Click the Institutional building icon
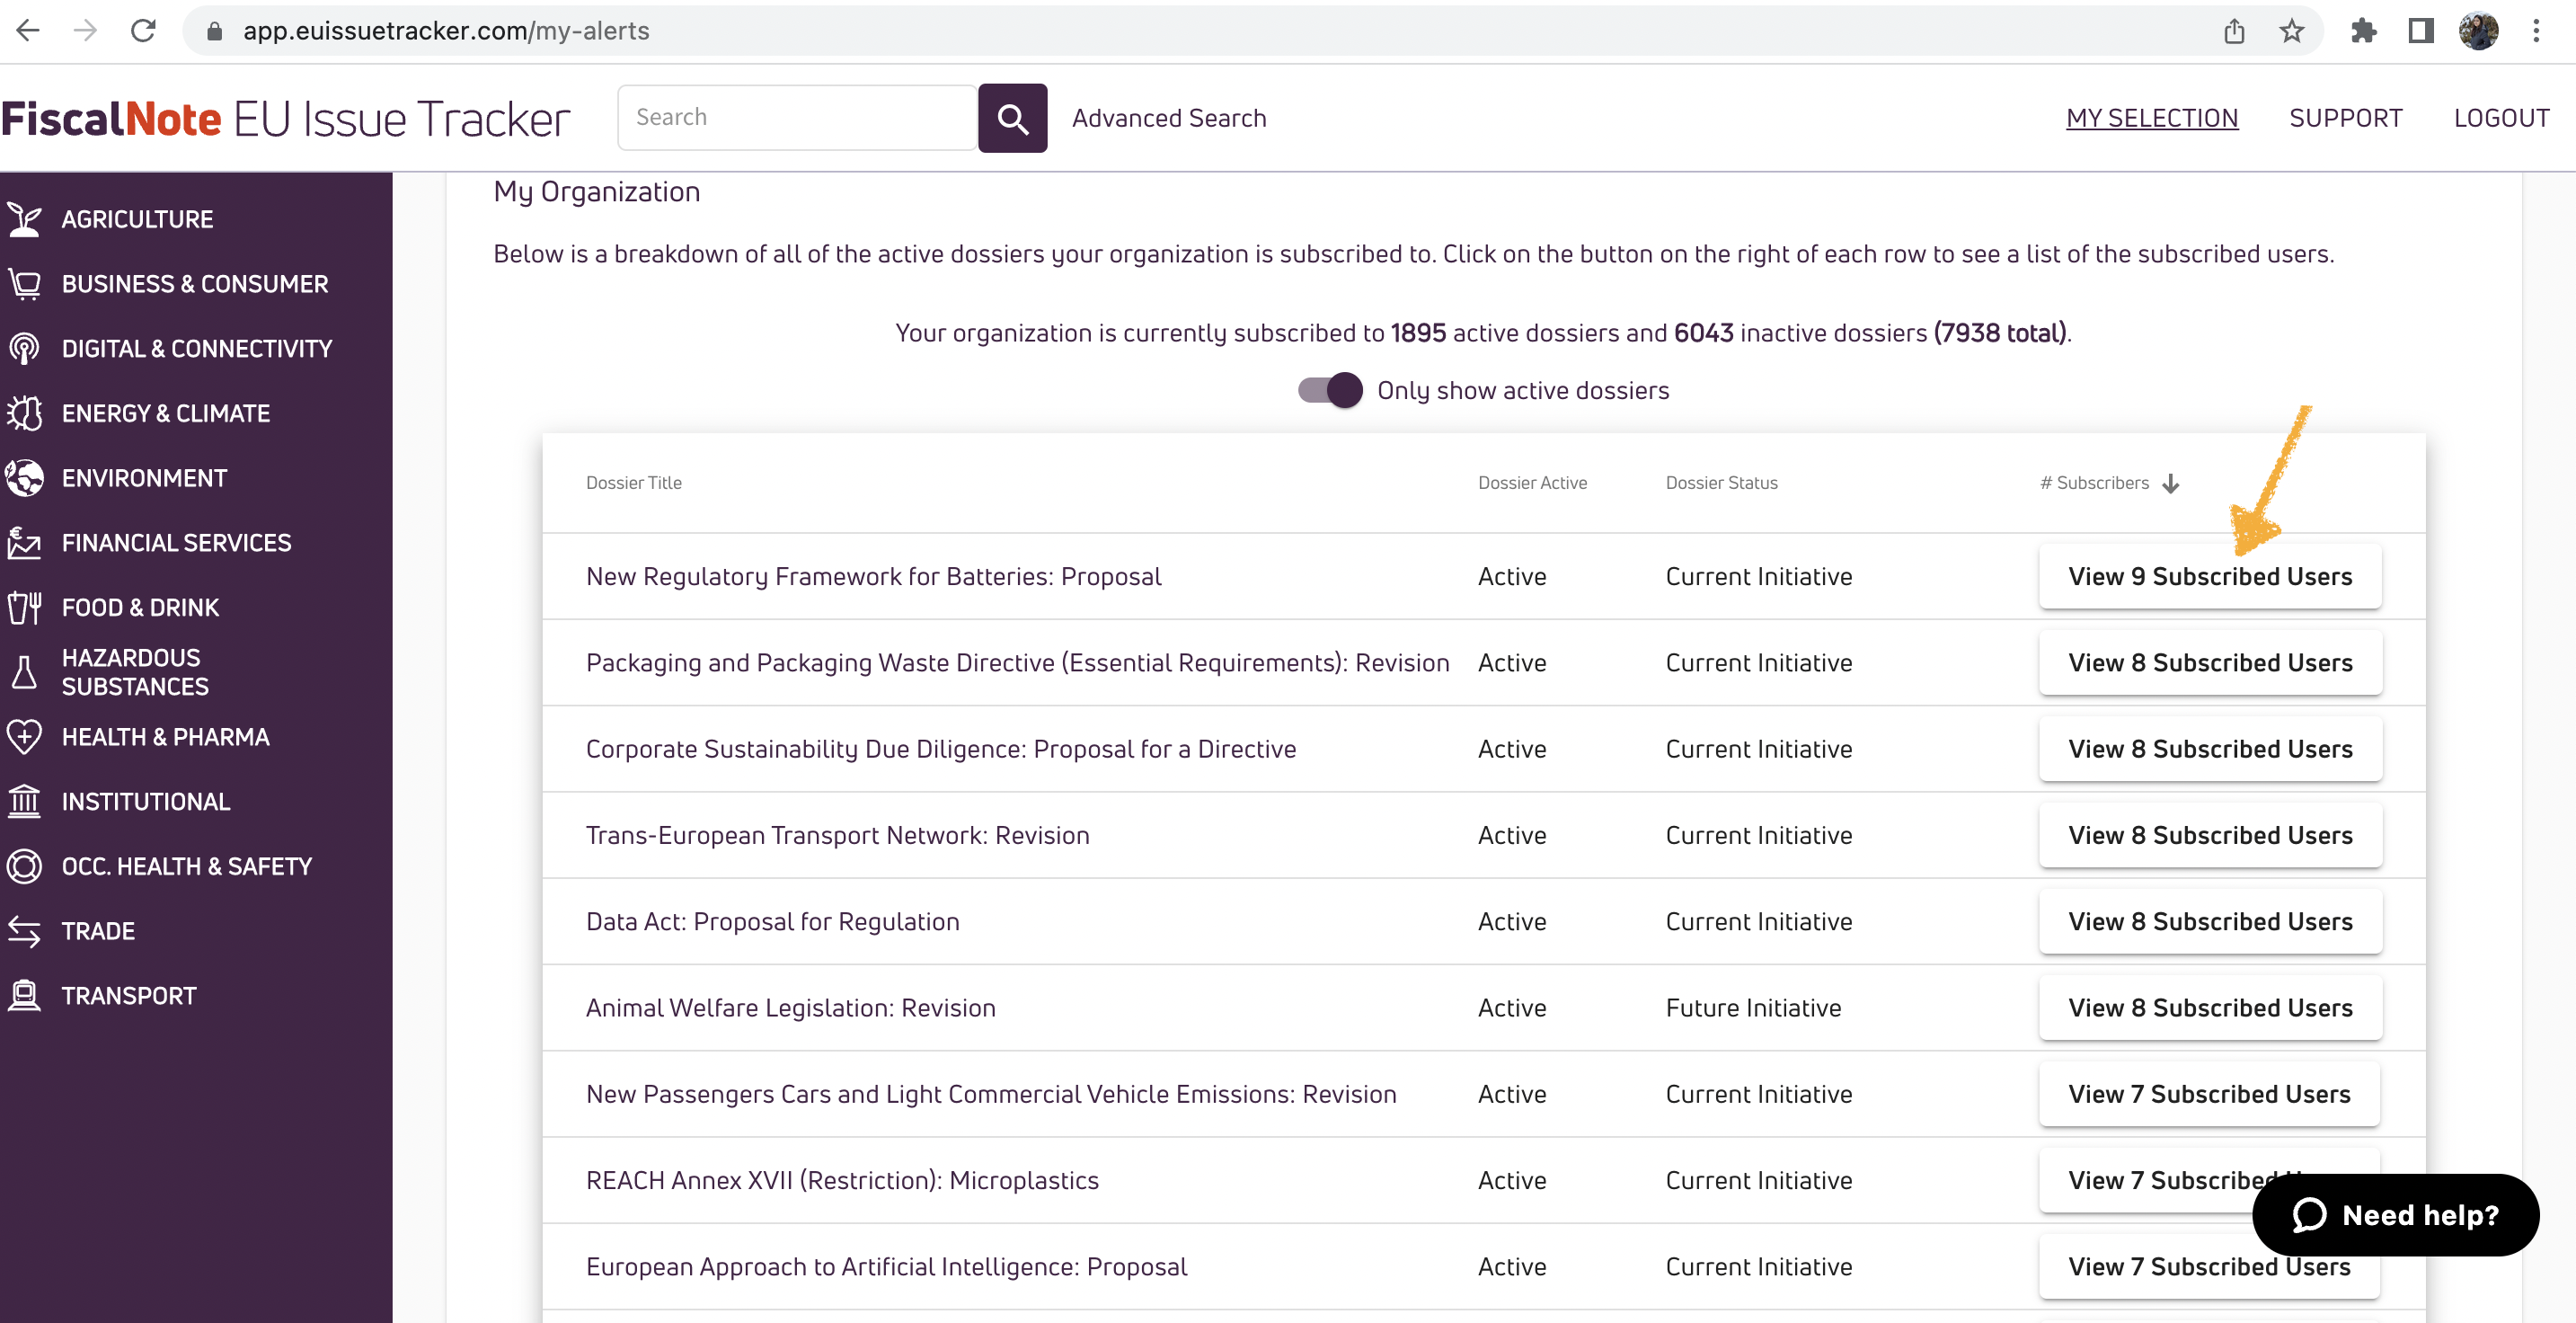The image size is (2576, 1323). [24, 801]
